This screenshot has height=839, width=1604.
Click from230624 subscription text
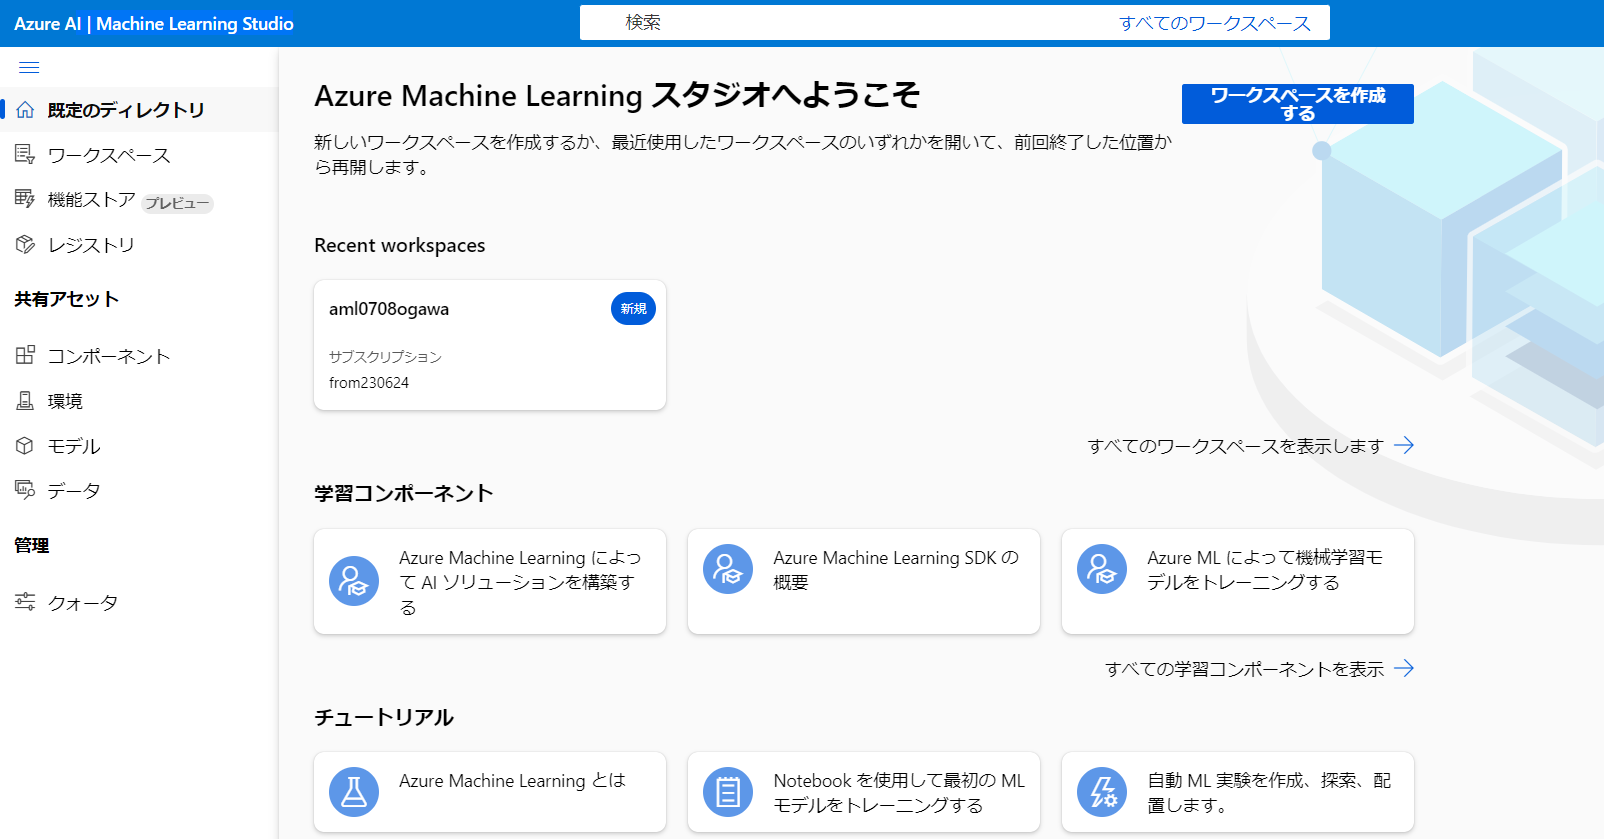(x=369, y=383)
